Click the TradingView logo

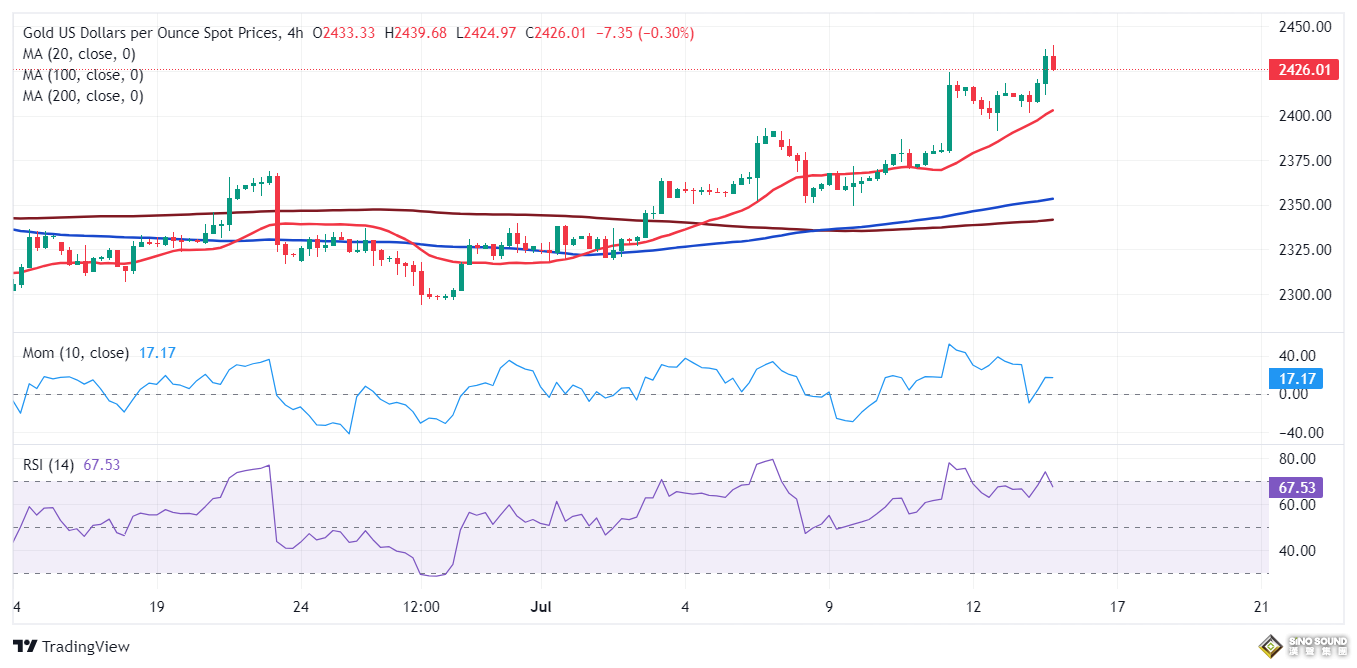point(71,646)
